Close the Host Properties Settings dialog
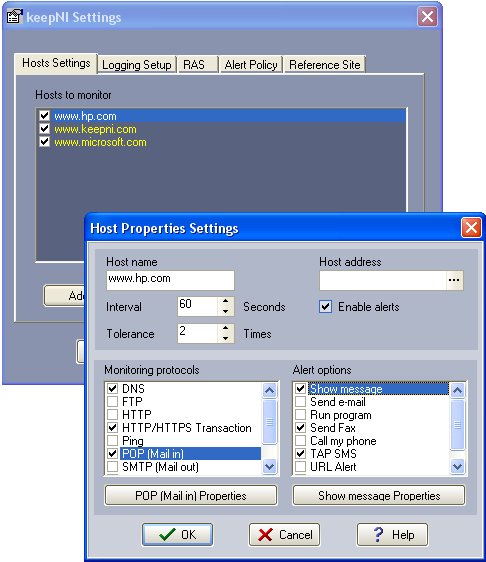This screenshot has width=486, height=562. (471, 227)
